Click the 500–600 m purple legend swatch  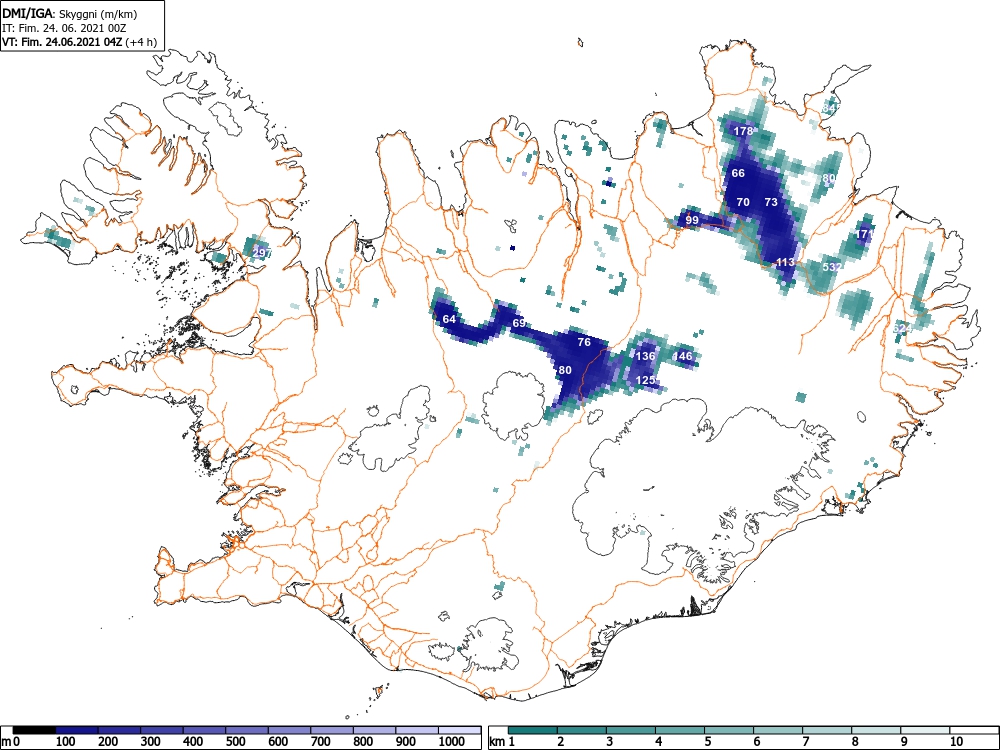click(x=247, y=730)
